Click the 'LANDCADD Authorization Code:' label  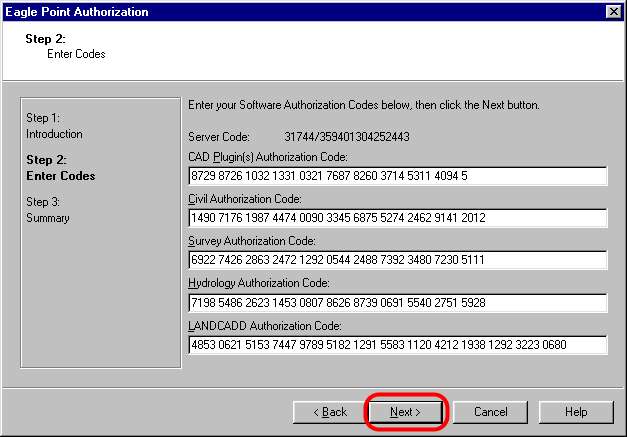coord(265,326)
